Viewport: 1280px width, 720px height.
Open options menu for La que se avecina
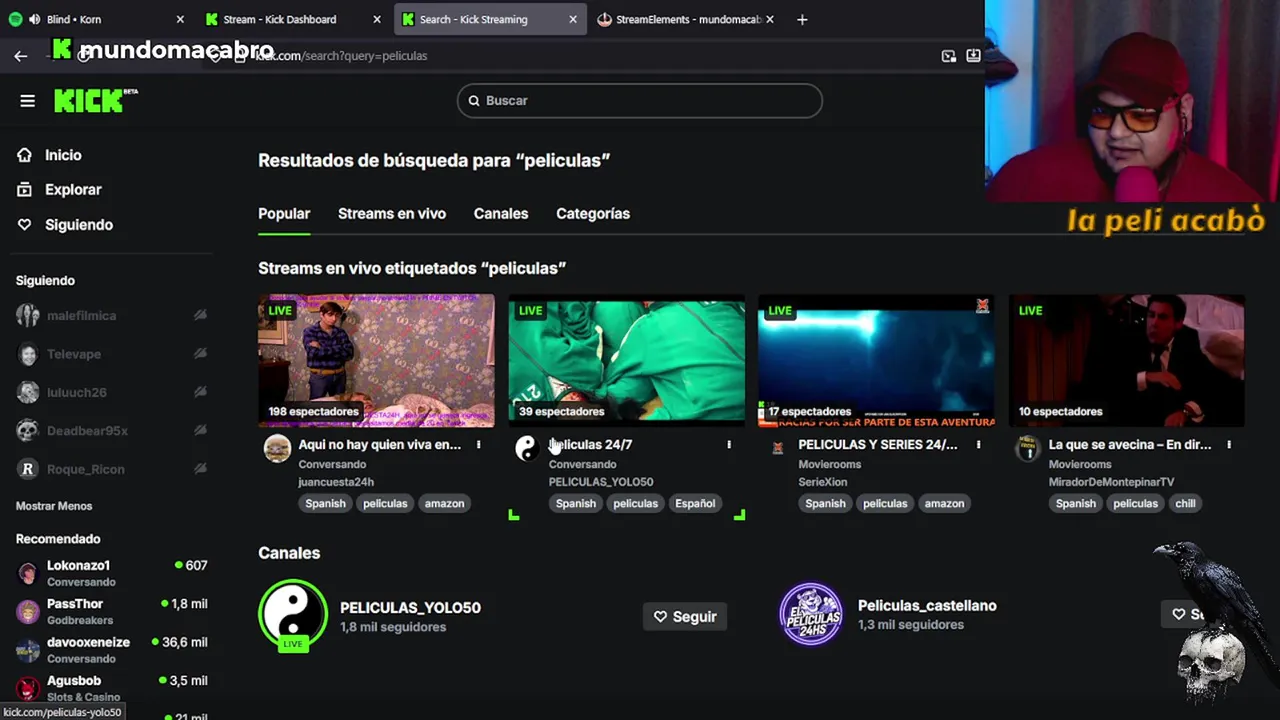tap(1229, 445)
